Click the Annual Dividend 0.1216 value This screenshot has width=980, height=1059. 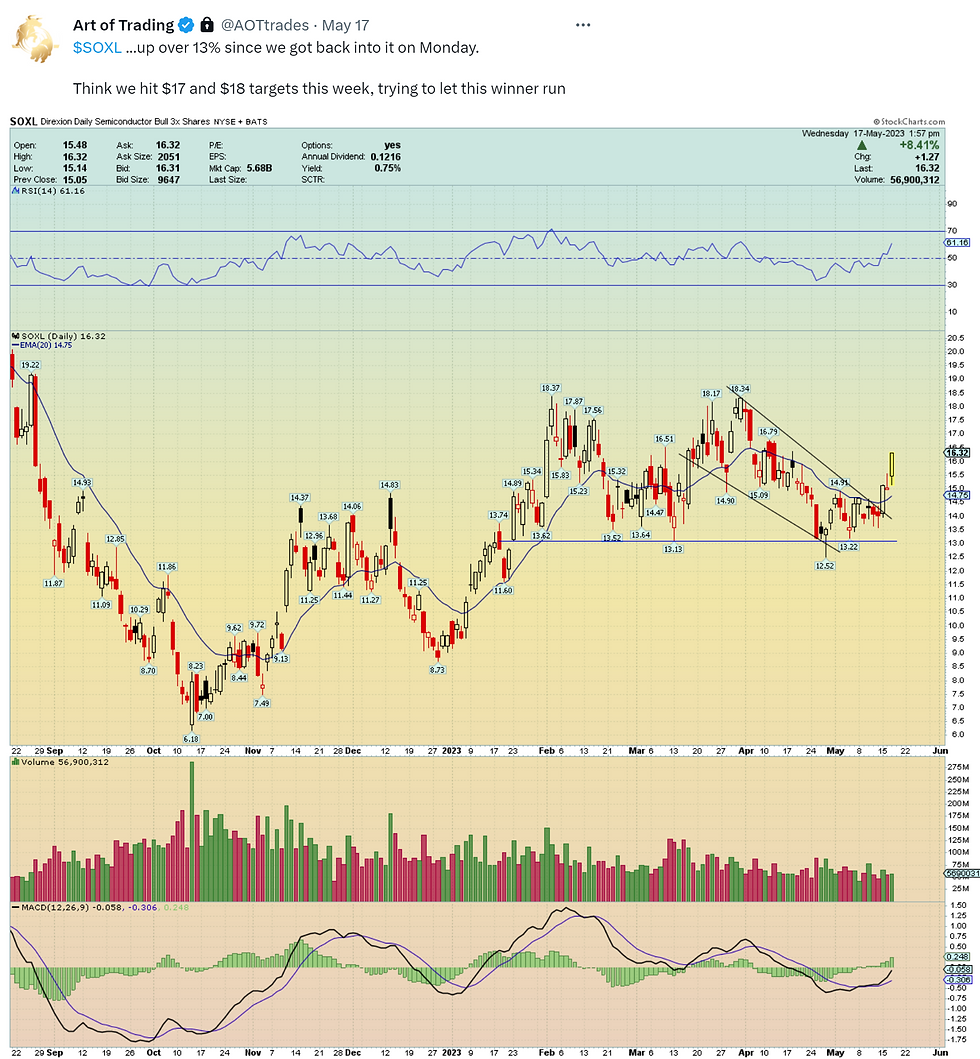[x=386, y=157]
